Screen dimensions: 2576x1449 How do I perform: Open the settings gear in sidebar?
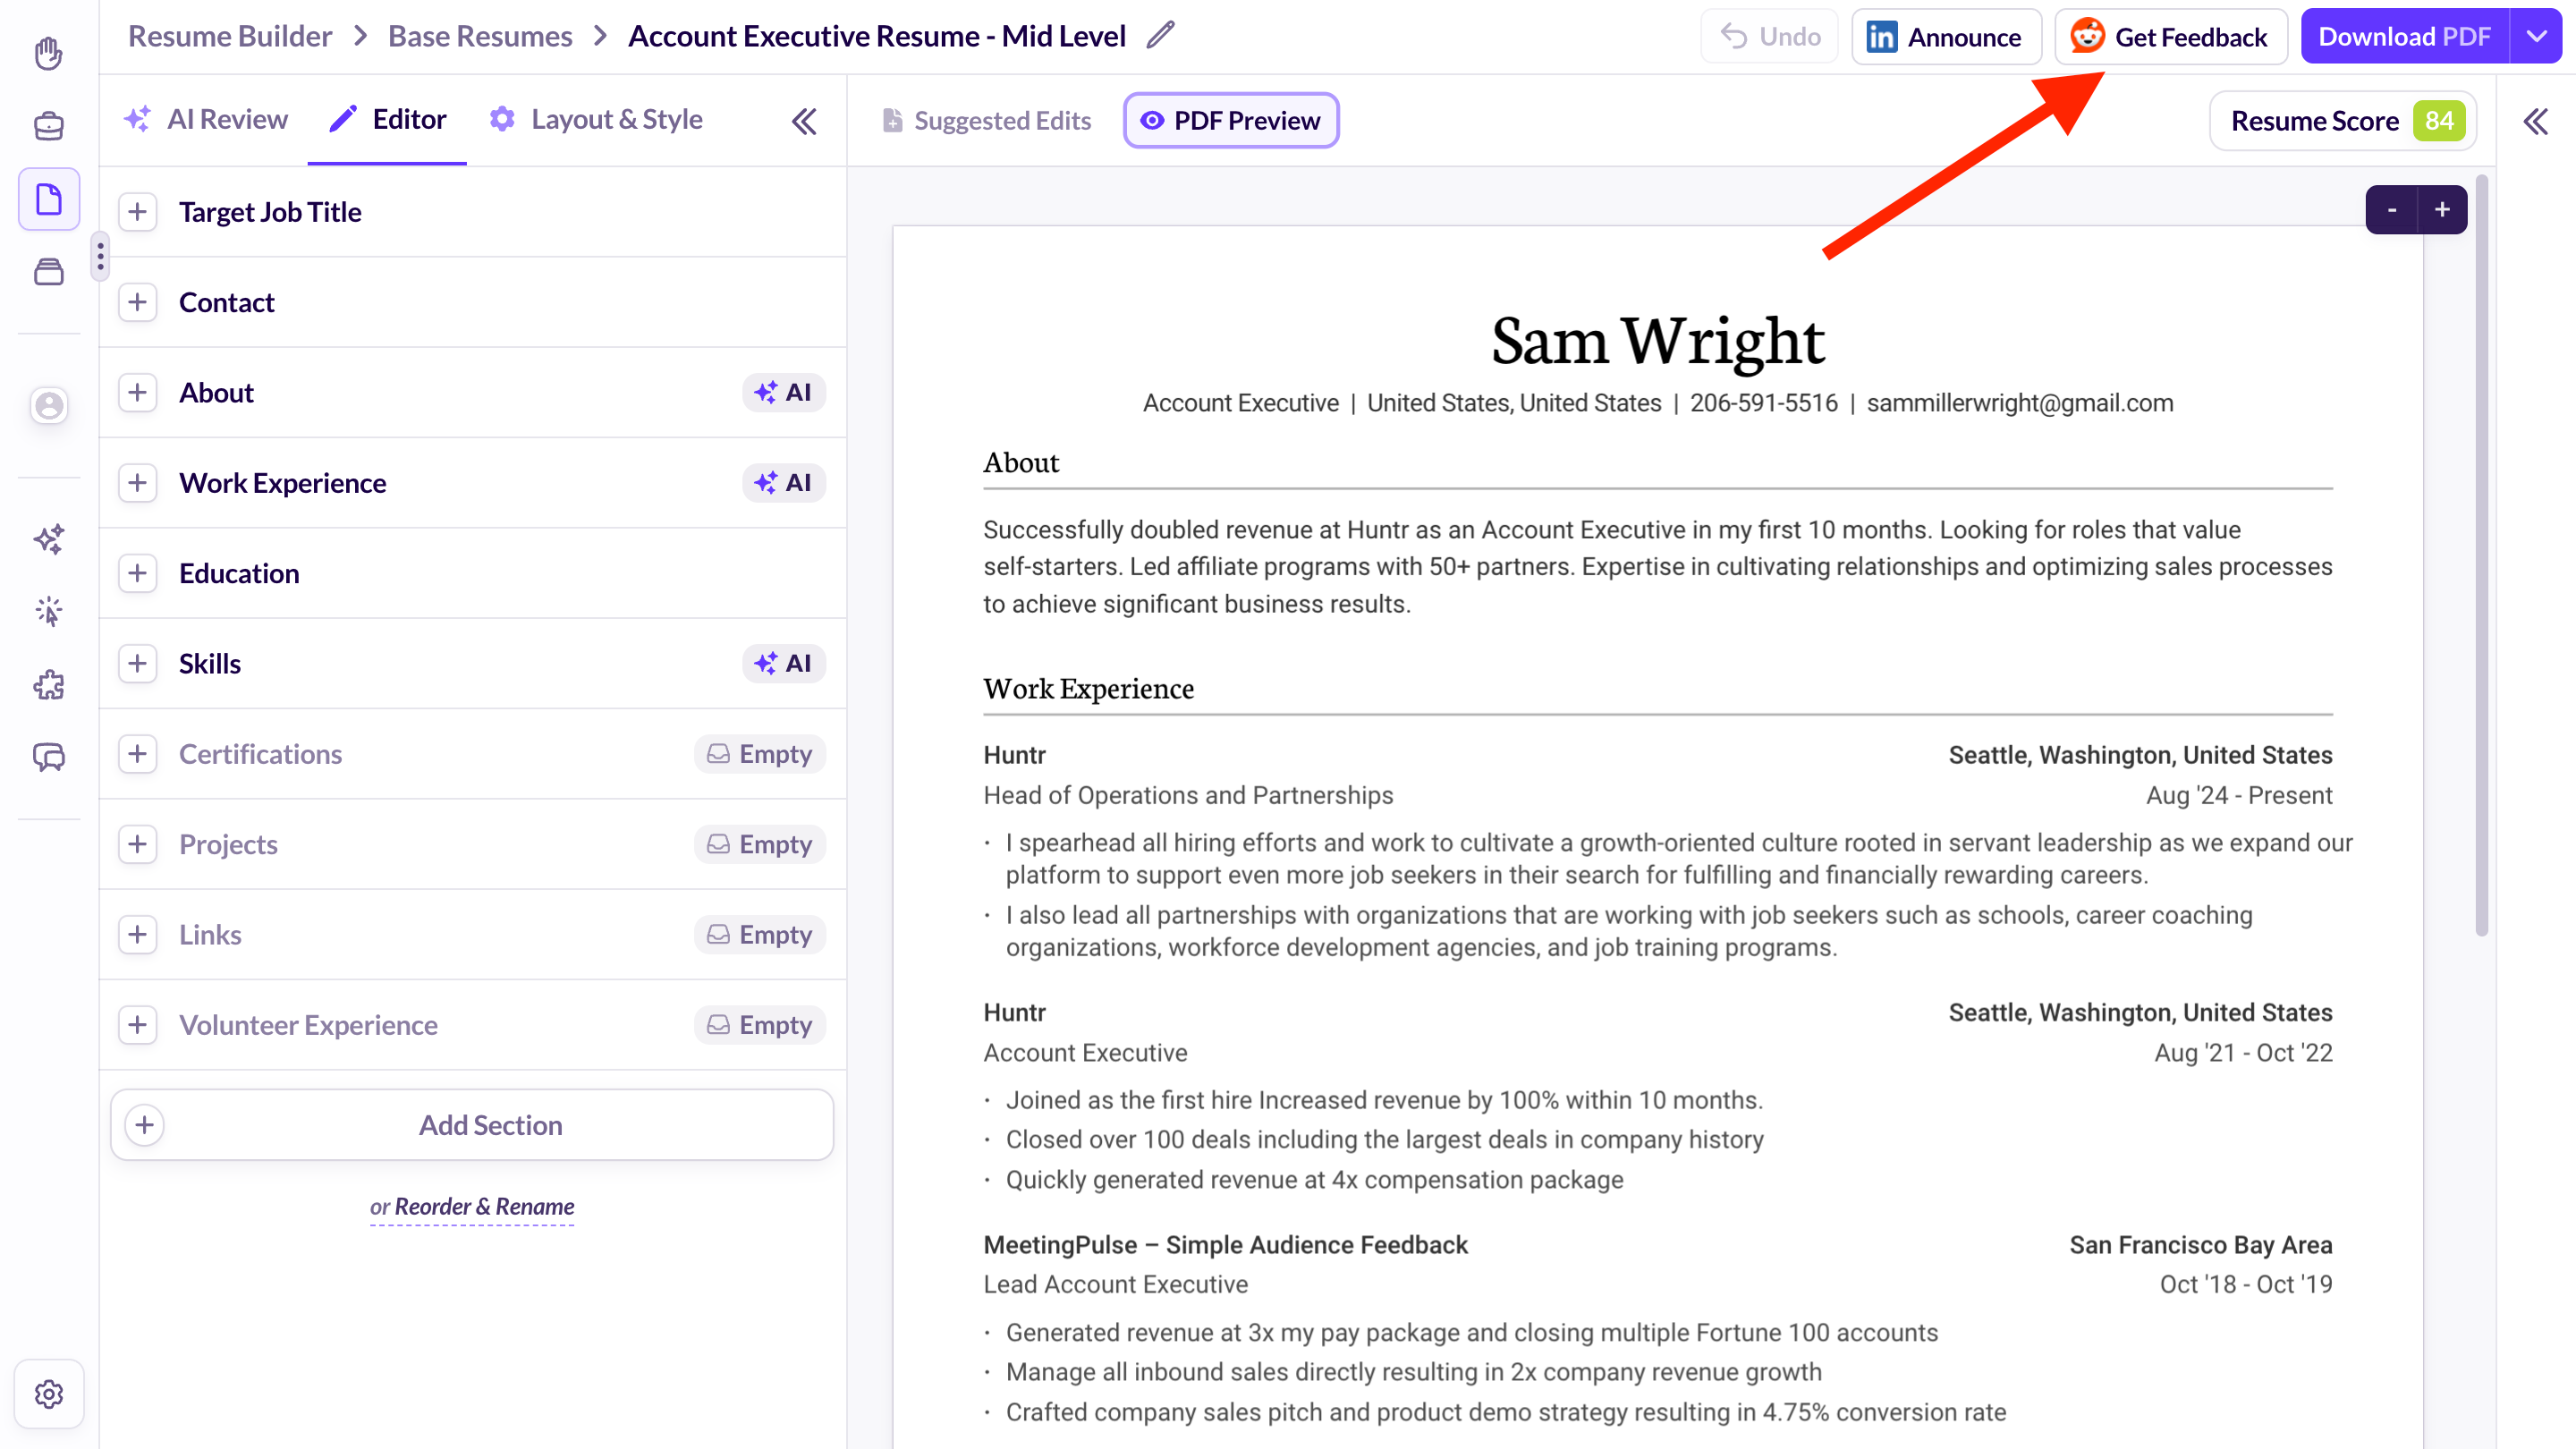pos(48,1393)
